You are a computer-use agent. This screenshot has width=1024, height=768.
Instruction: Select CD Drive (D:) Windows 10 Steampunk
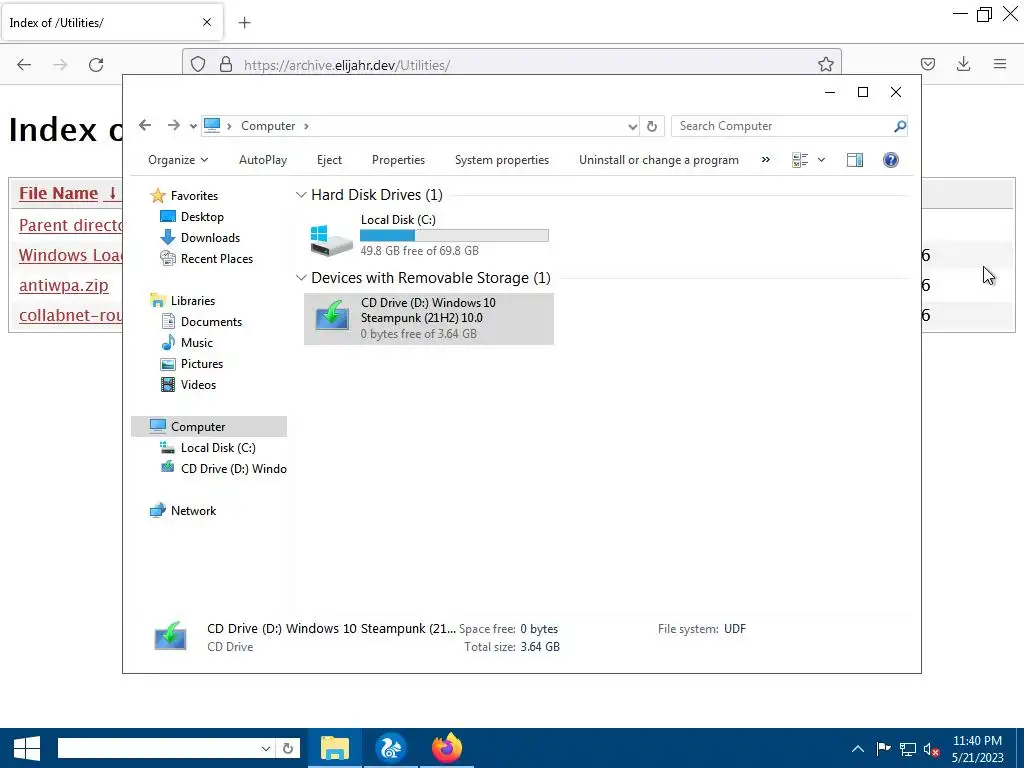428,319
